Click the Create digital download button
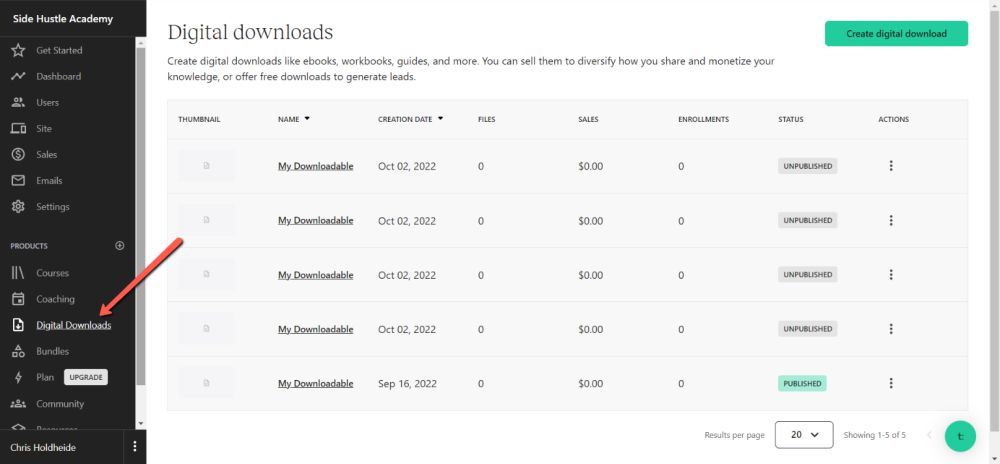Screen dimensions: 1000x464 (x=896, y=33)
